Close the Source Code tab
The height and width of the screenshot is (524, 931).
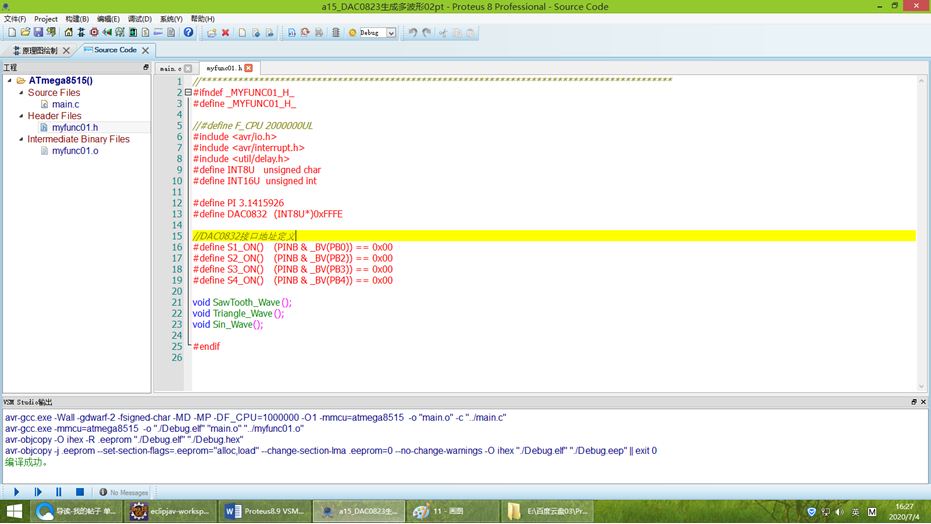(145, 50)
